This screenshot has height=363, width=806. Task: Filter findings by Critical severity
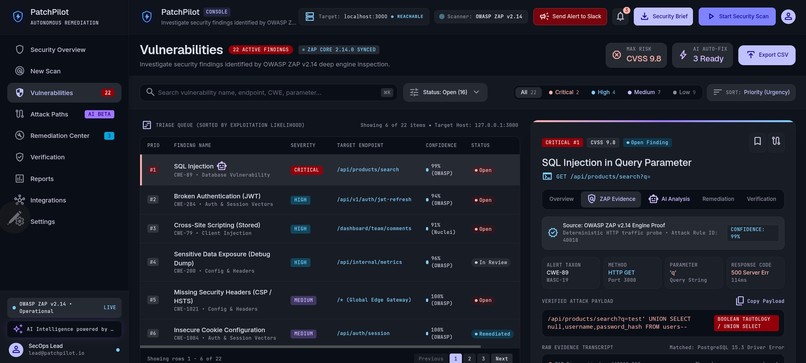[563, 93]
